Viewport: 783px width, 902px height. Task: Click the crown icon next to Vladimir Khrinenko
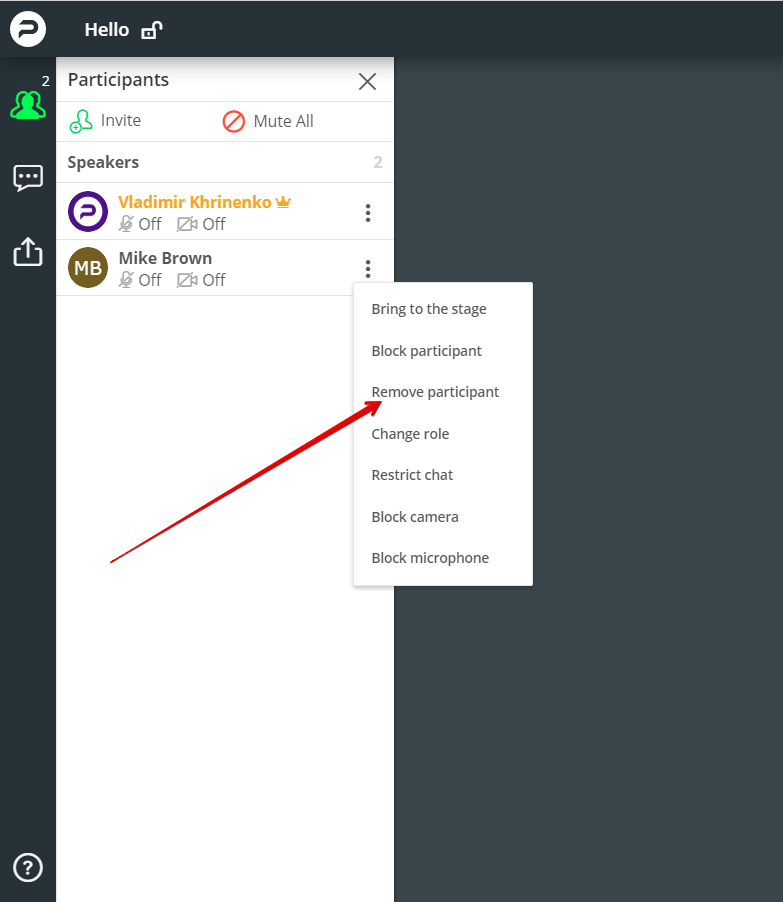click(283, 202)
